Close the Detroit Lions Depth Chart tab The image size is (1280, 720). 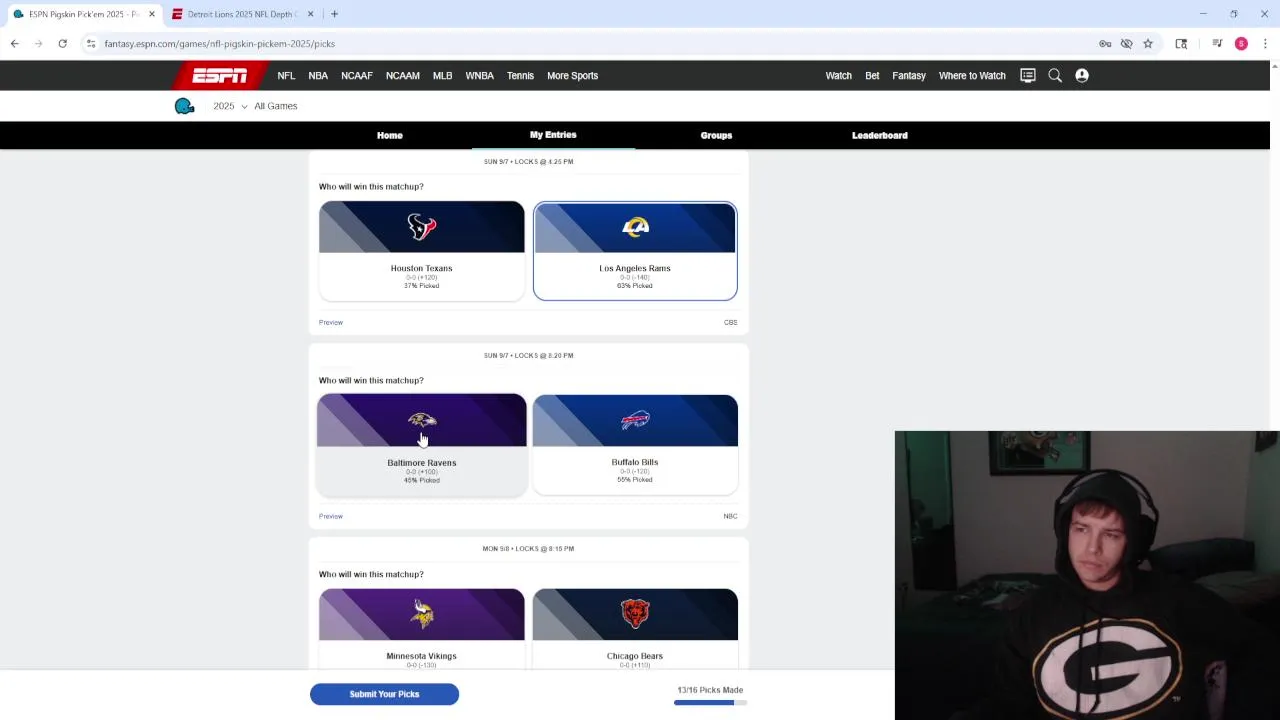[x=310, y=14]
